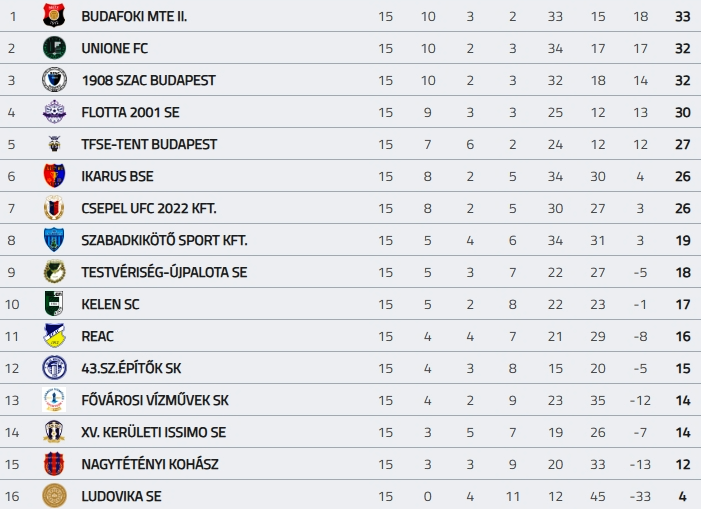The image size is (701, 509).
Task: Click Ludovika SE goal difference -33
Action: [641, 496]
